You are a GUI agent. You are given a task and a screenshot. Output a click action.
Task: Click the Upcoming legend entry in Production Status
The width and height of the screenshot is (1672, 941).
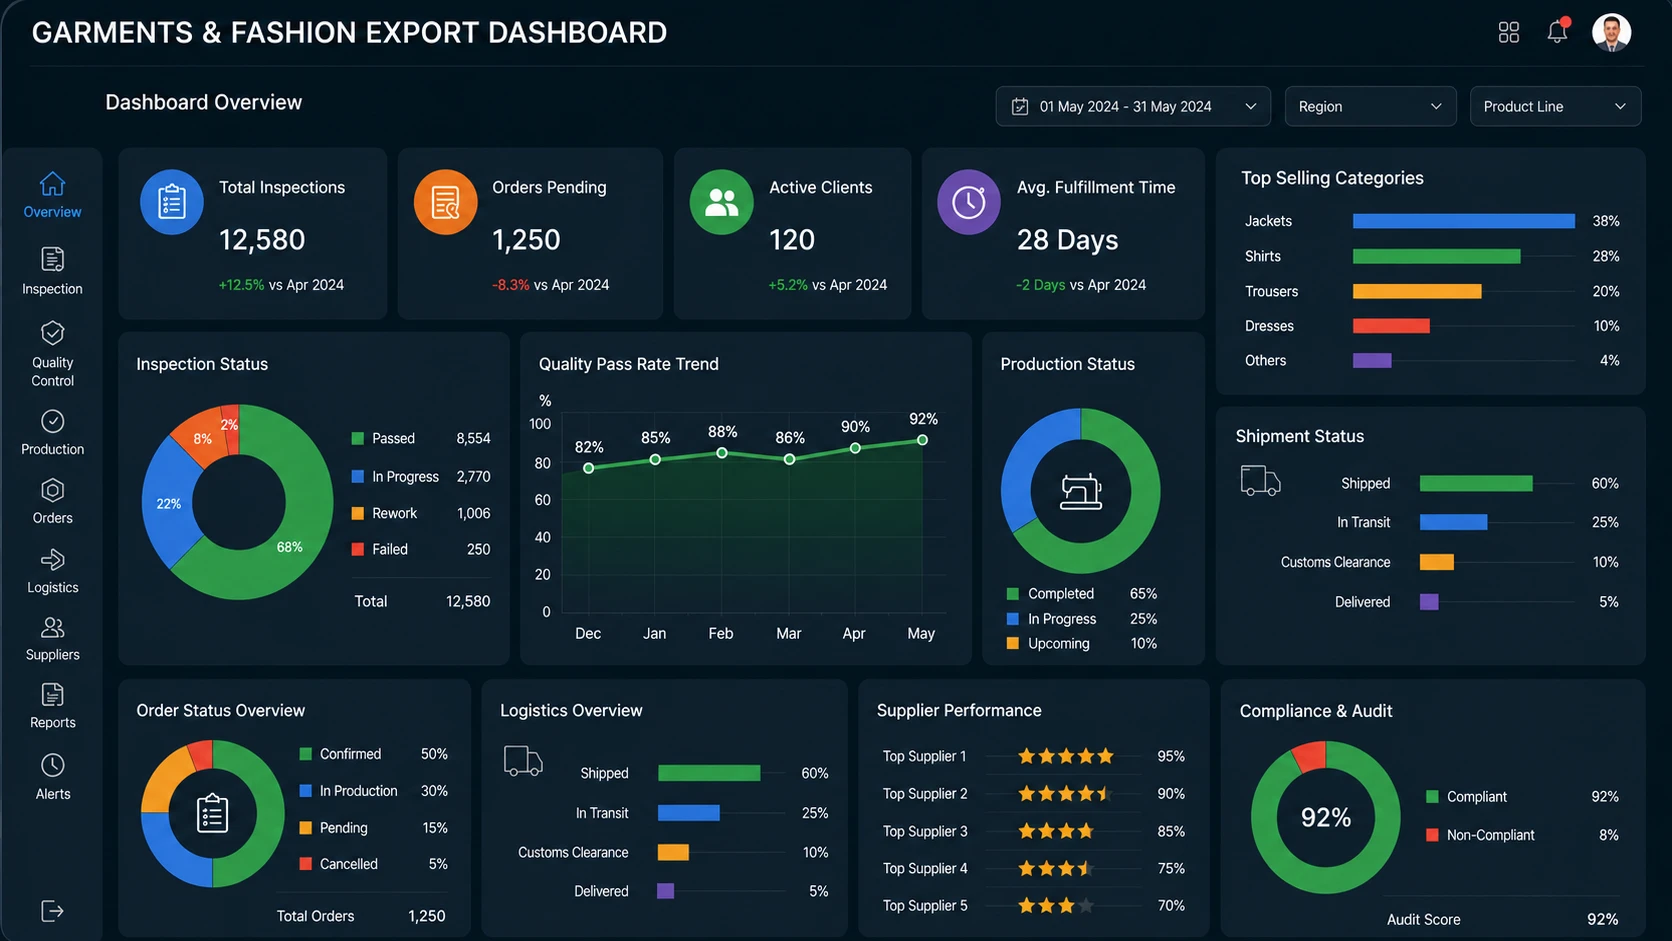1081,644
